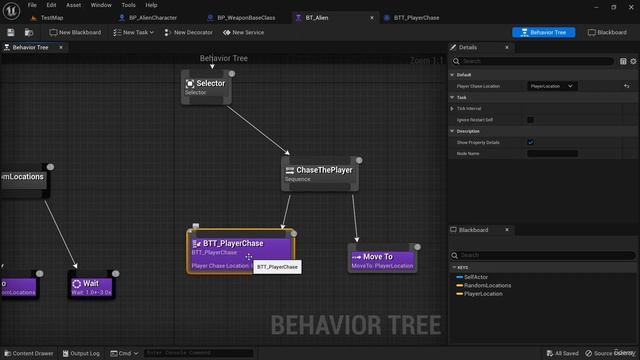Open the Content Drawer
Image resolution: width=640 pixels, height=360 pixels.
point(29,353)
